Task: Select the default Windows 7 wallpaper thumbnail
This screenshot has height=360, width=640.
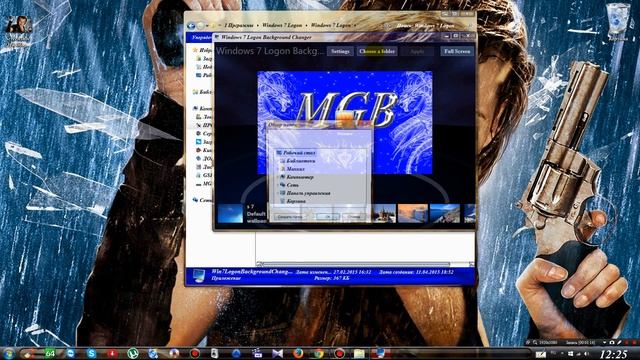Action: [230, 214]
